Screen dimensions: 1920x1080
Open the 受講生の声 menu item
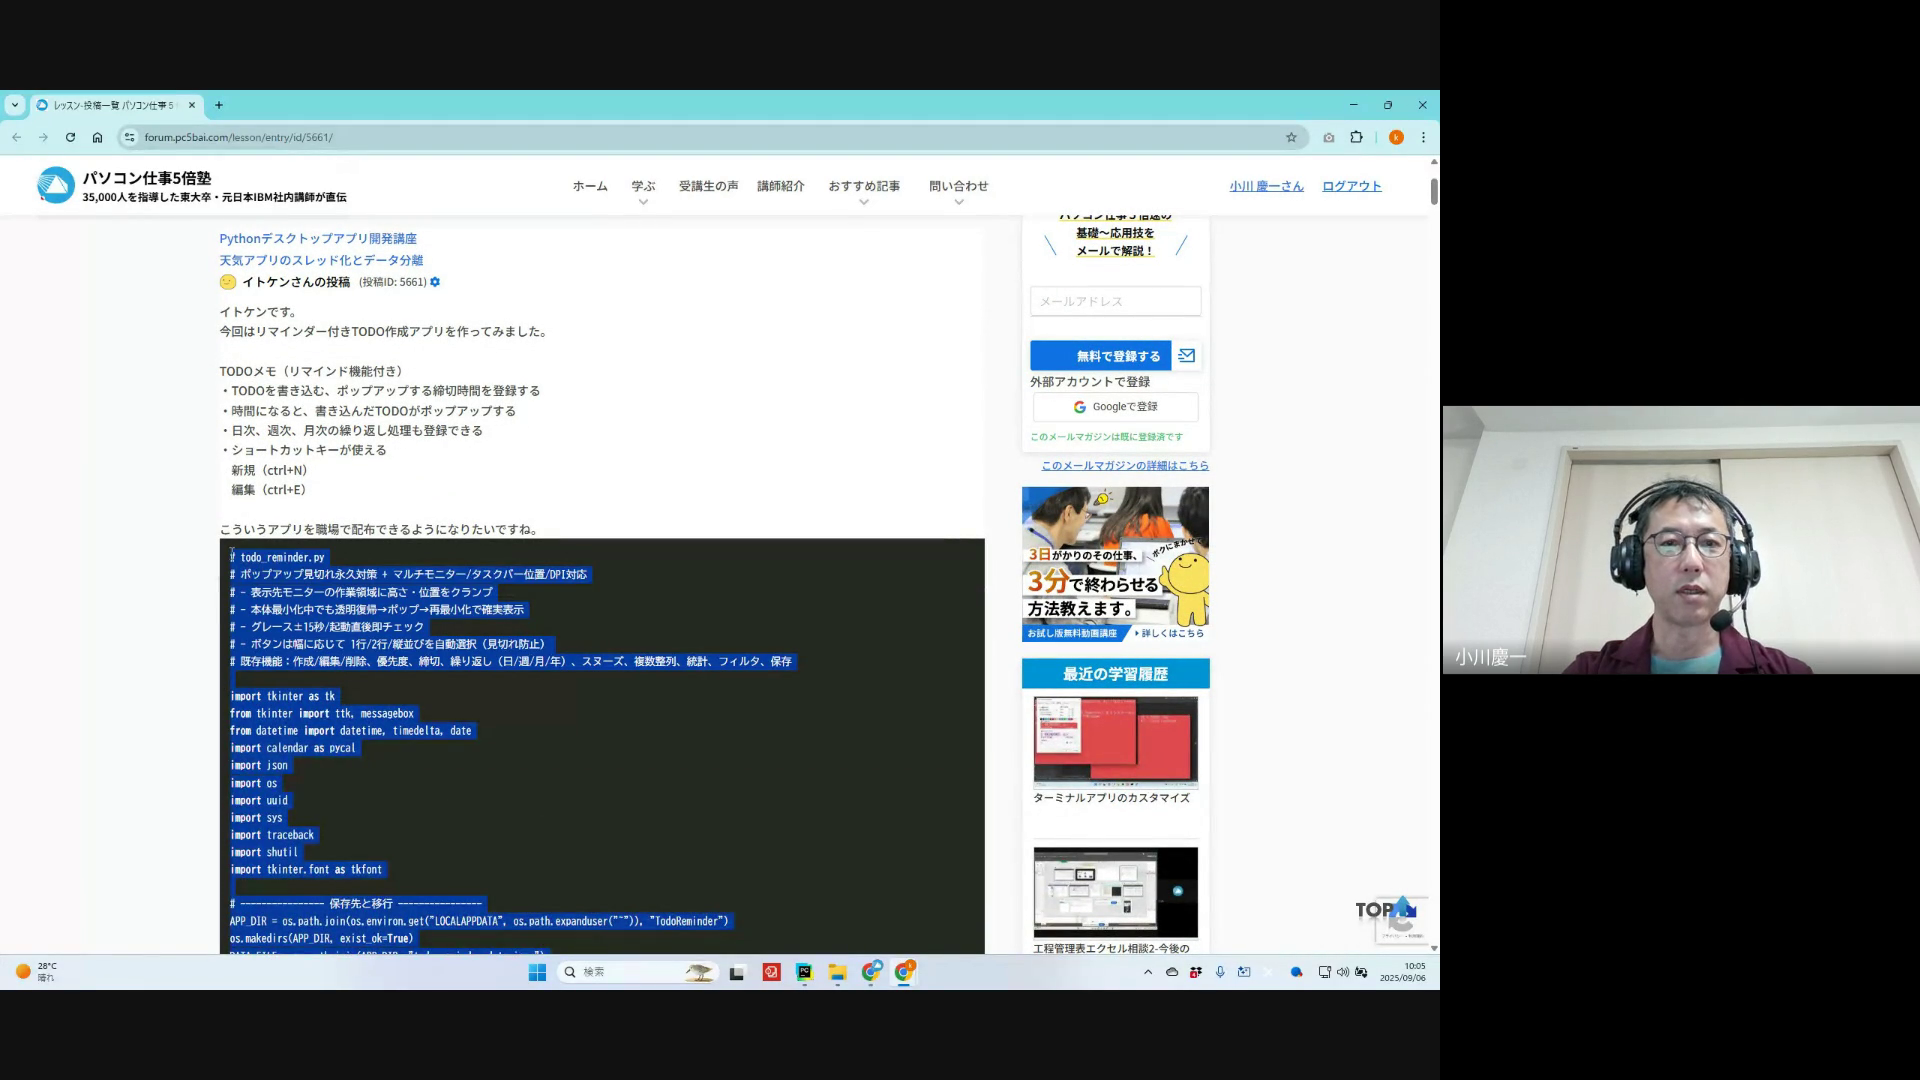tap(708, 186)
